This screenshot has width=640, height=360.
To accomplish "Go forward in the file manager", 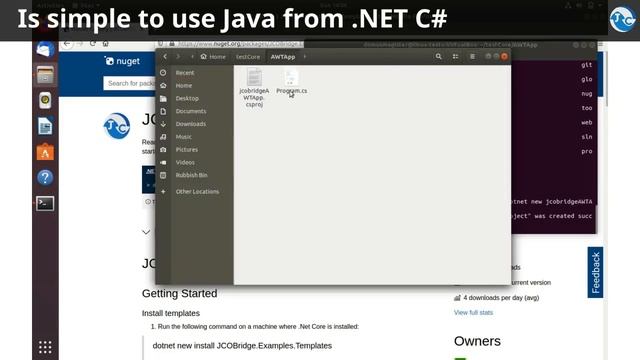I will tap(178, 57).
